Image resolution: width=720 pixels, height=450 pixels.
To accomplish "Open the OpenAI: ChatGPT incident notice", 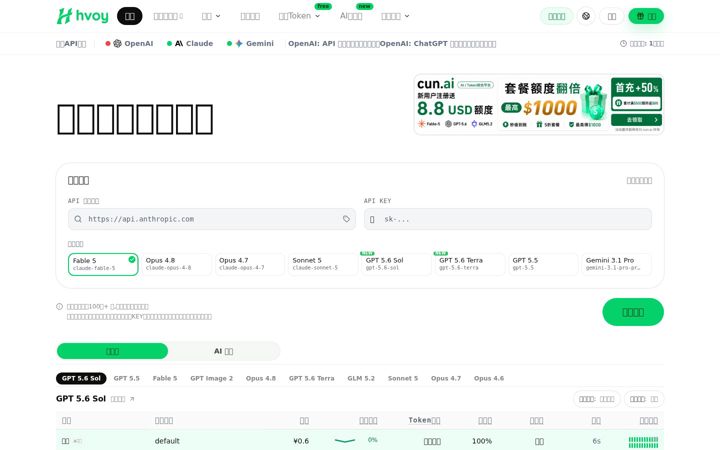I will coord(438,44).
